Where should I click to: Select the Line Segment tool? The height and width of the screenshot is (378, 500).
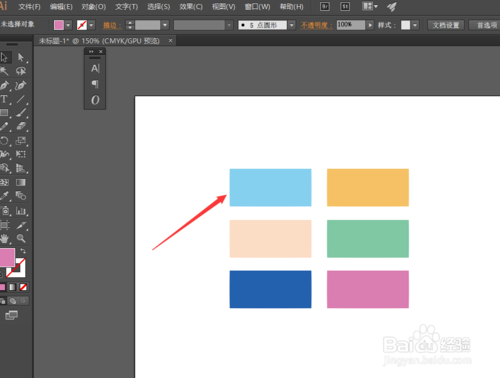(21, 99)
